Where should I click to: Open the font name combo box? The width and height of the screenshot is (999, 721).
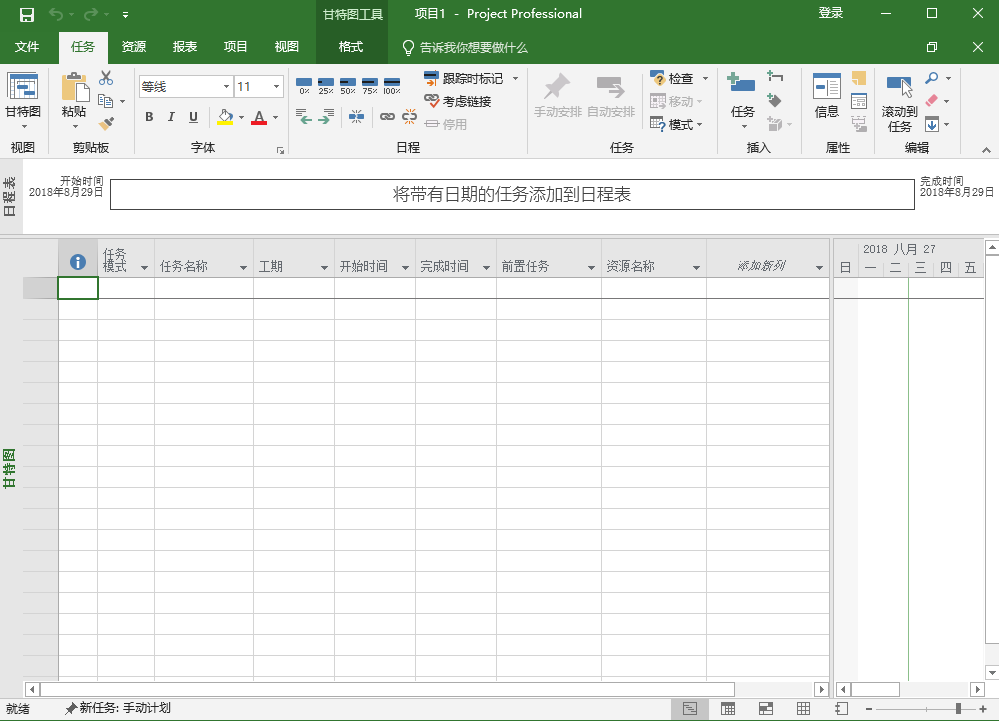point(185,87)
